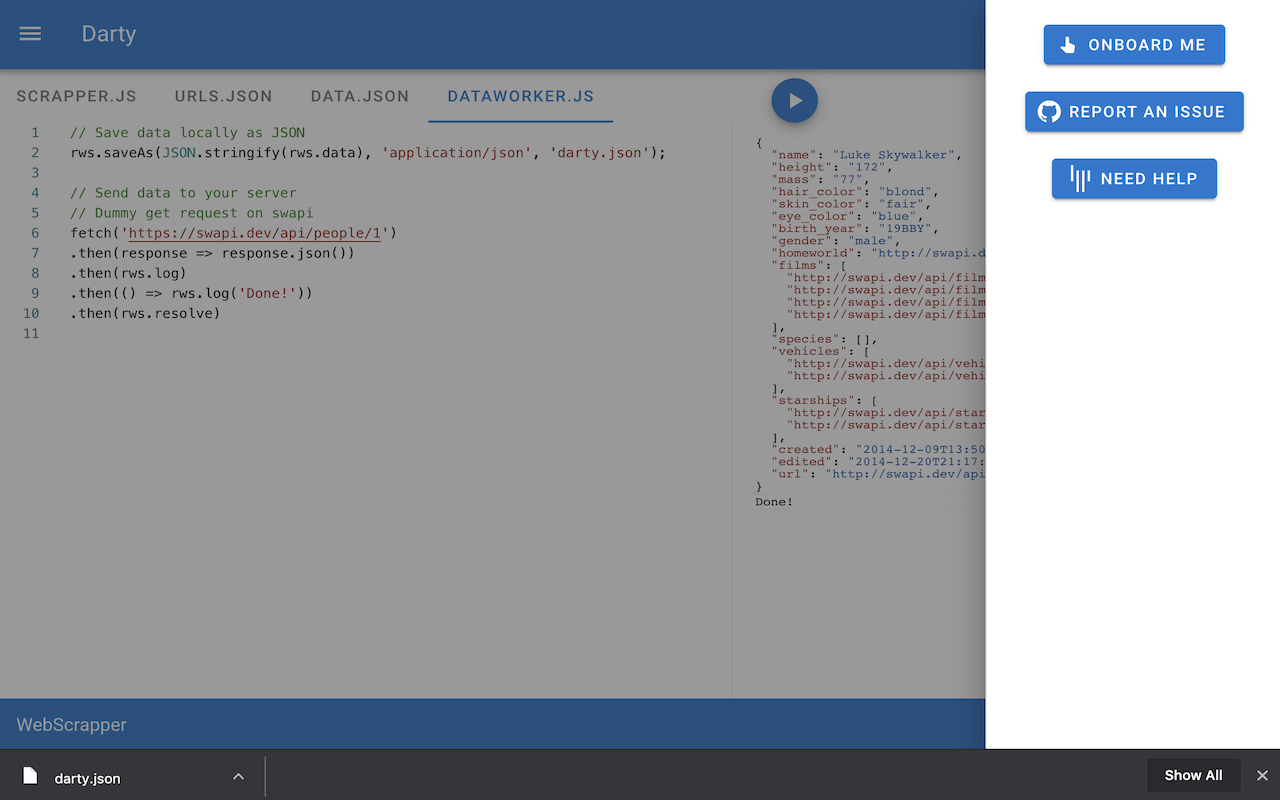
Task: Click Show All downloads
Action: pyautogui.click(x=1193, y=775)
